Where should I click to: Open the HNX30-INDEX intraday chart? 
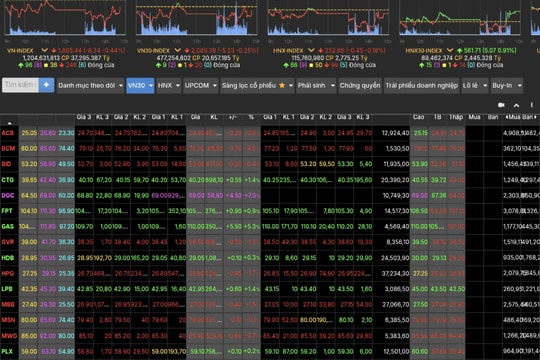pyautogui.click(x=460, y=18)
